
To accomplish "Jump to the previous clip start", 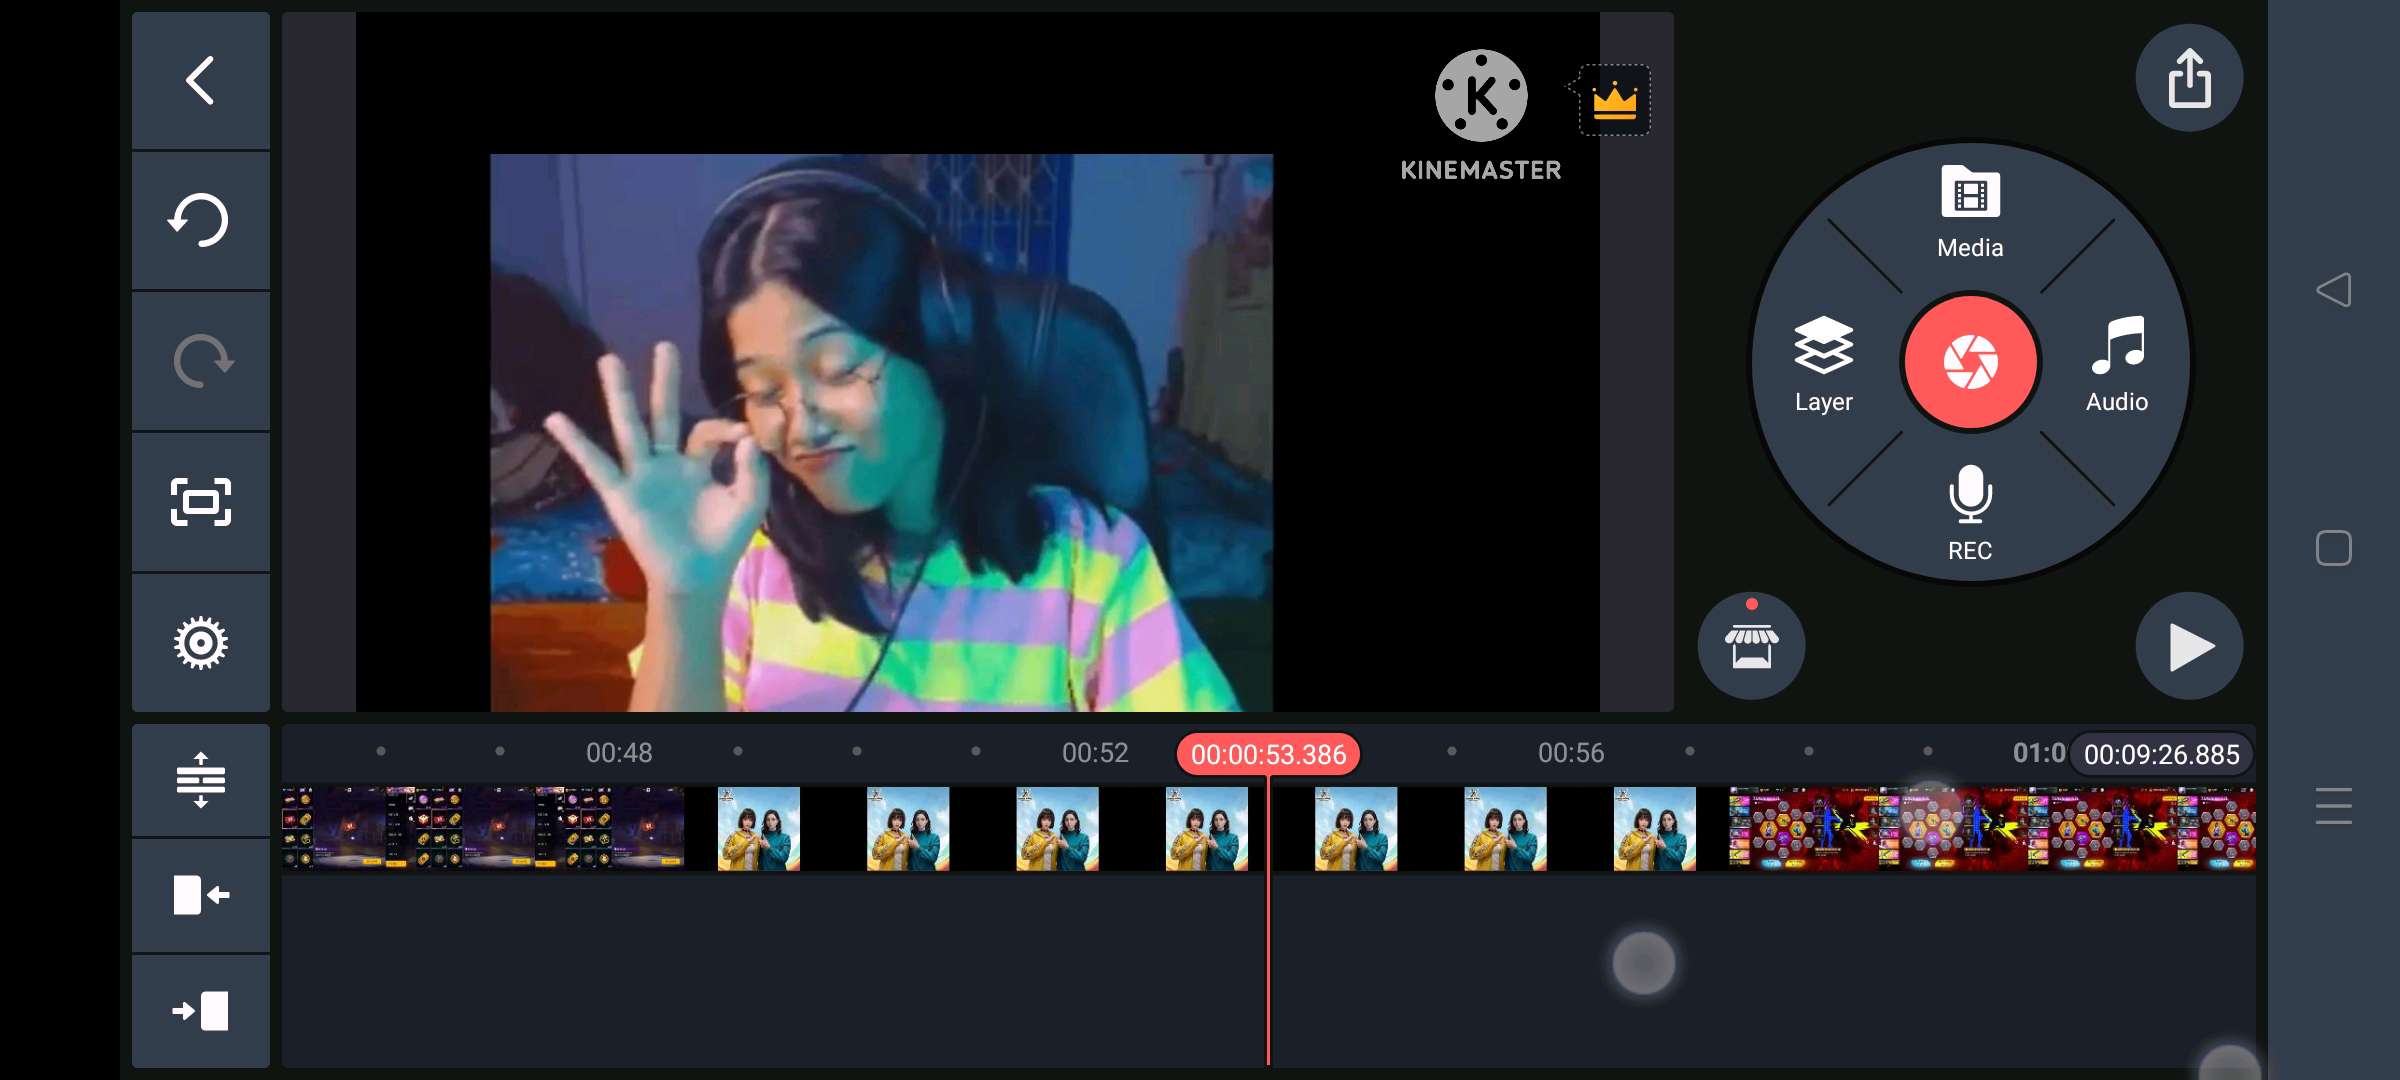I will point(200,895).
